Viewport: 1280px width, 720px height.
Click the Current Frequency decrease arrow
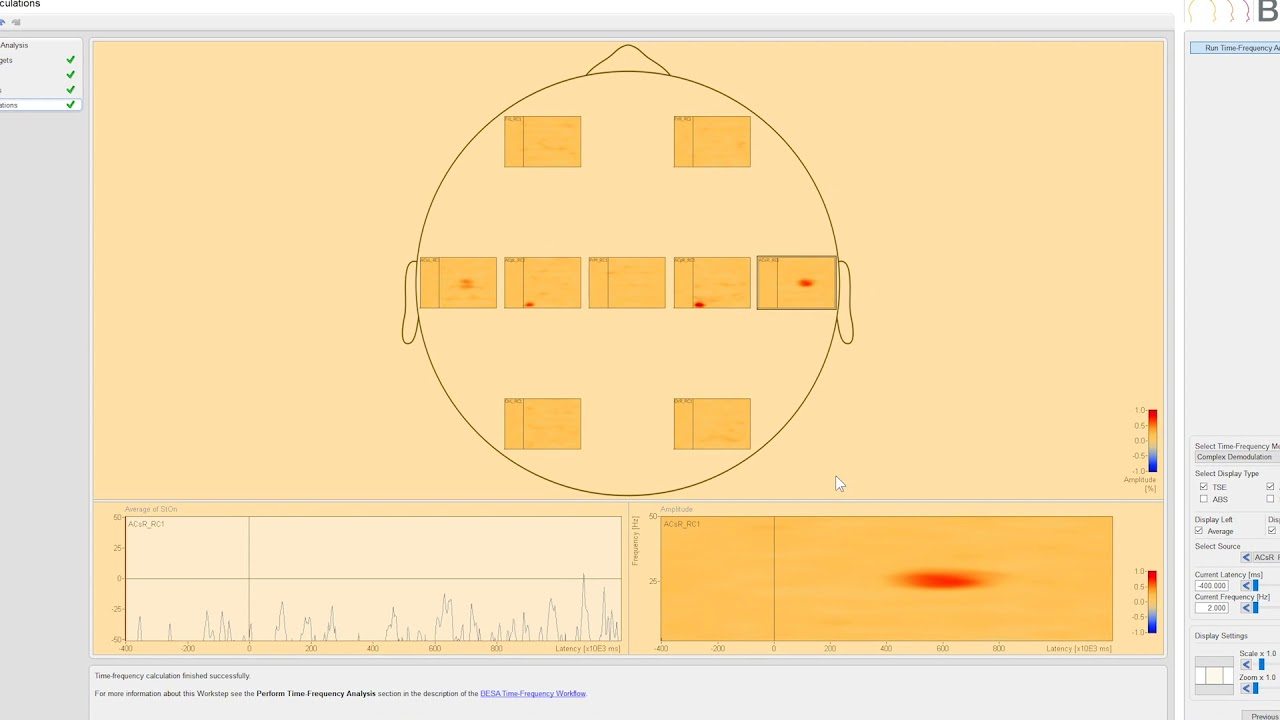tap(1246, 608)
